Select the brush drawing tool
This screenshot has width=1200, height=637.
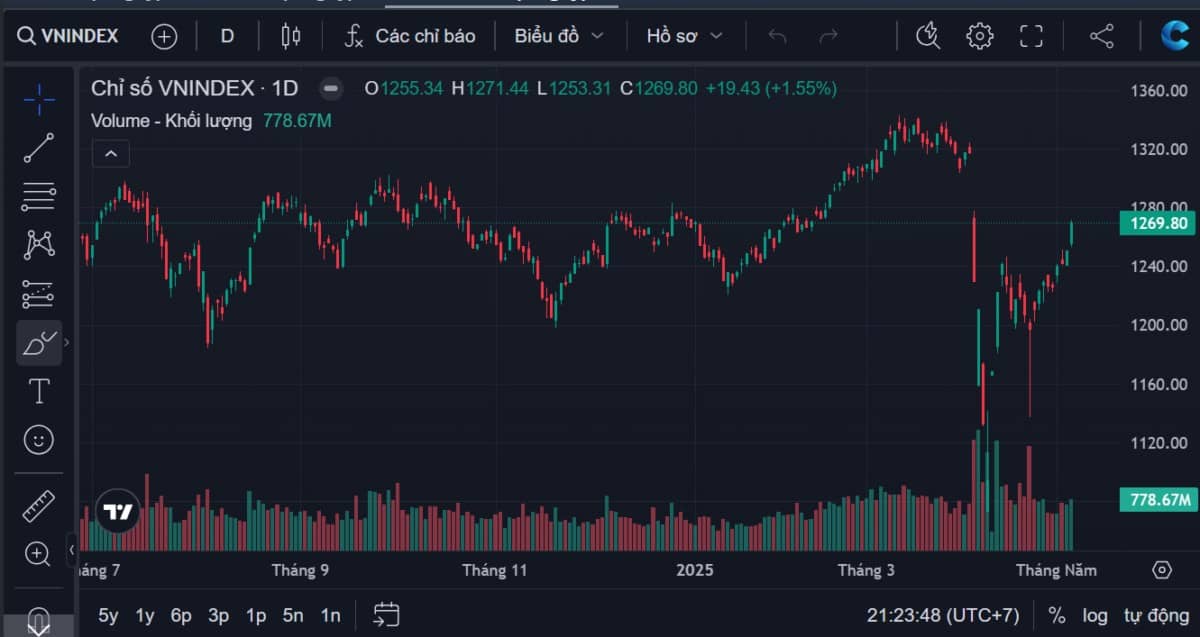pos(39,344)
